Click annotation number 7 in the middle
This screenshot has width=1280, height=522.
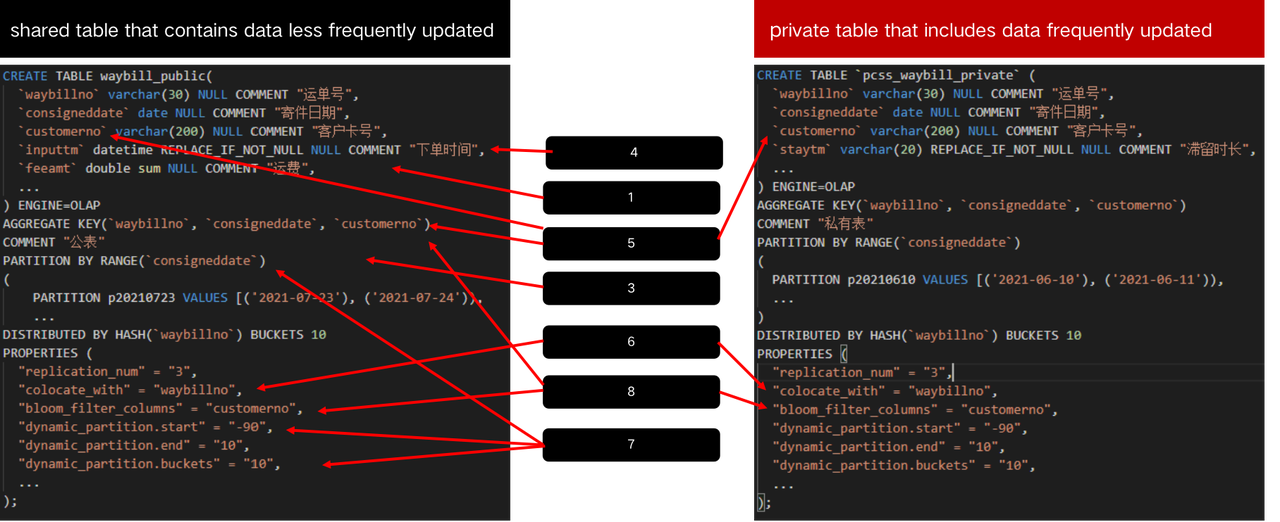(631, 444)
